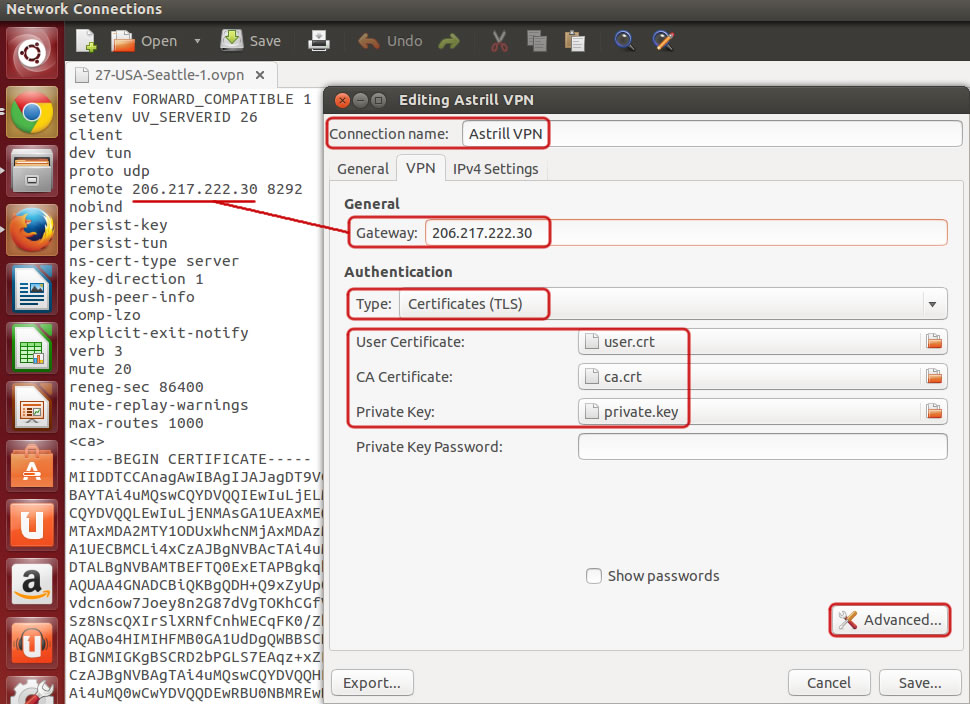Open Find and Replace toolbar icon
Screen dimensions: 970x704
click(663, 41)
